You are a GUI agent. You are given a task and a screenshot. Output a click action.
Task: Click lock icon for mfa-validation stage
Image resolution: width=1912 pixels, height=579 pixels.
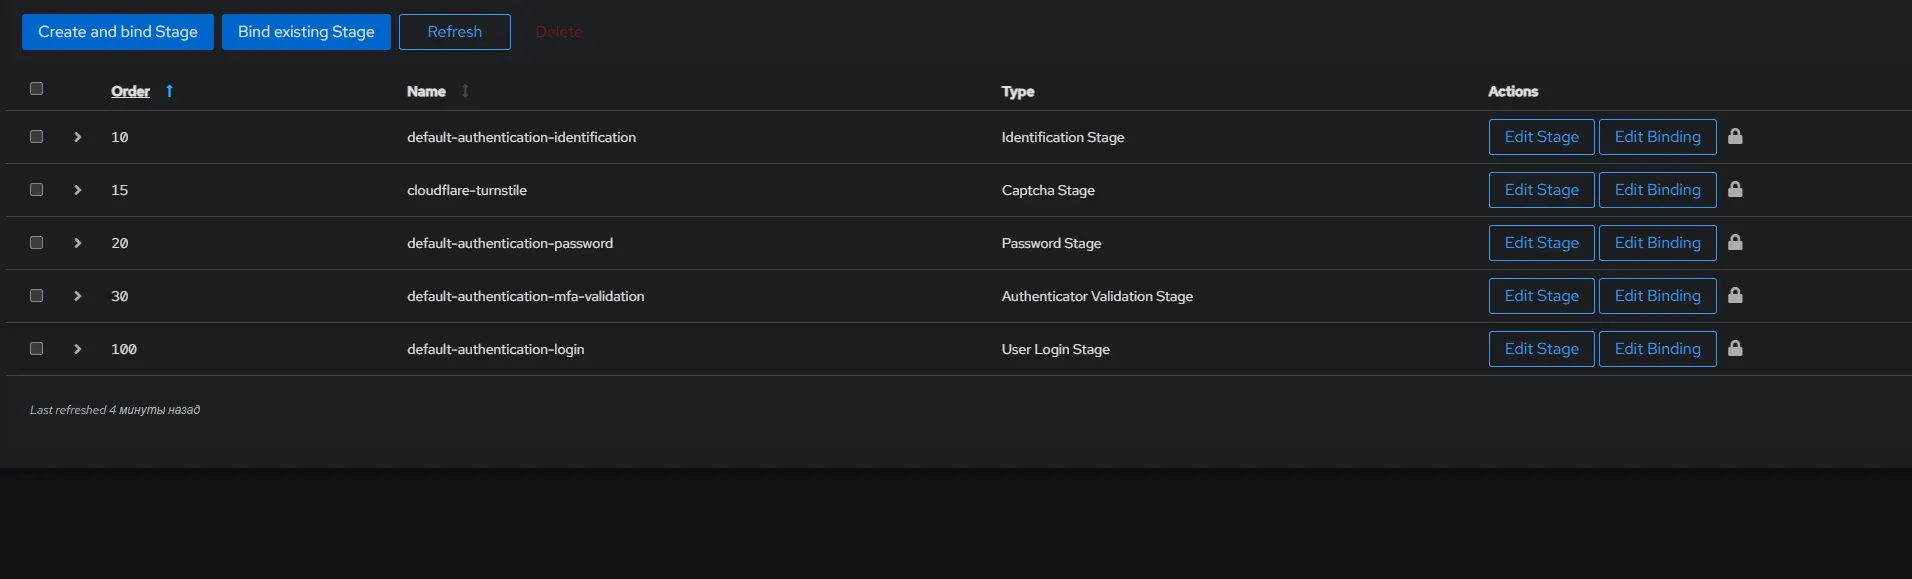tap(1735, 295)
